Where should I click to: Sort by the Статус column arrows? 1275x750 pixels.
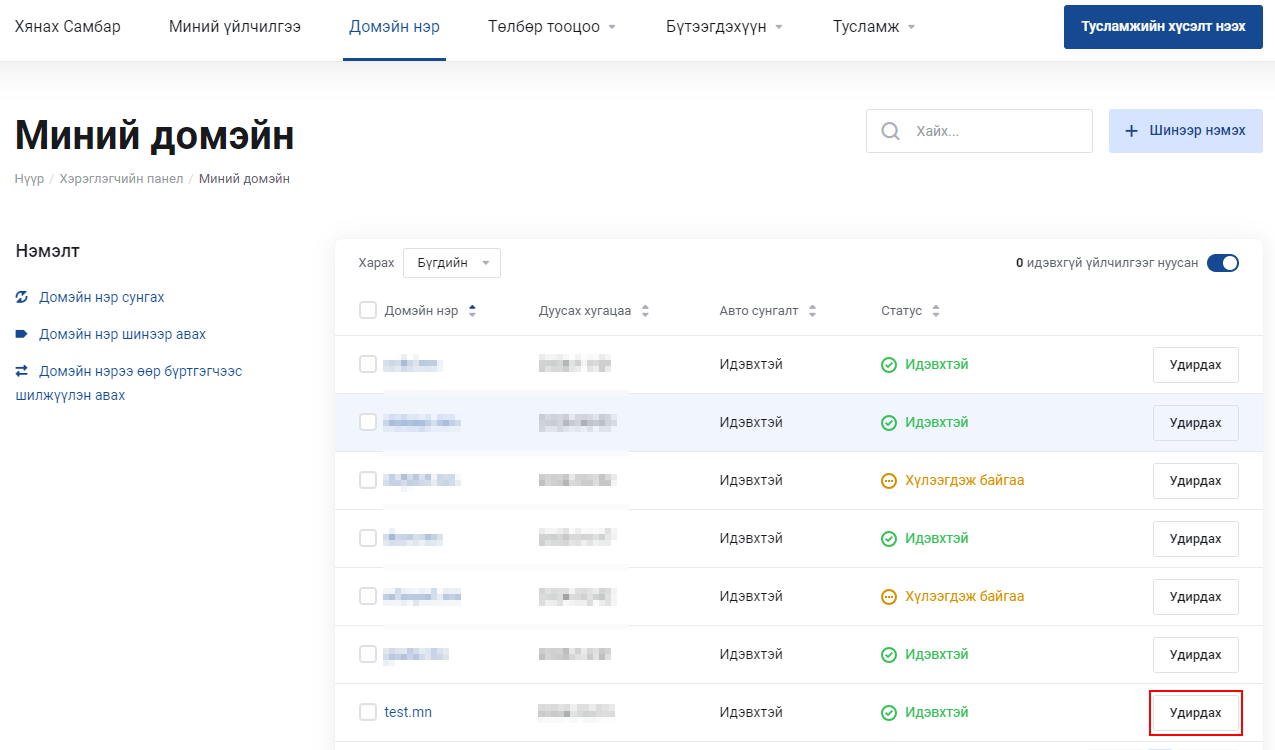tap(936, 311)
